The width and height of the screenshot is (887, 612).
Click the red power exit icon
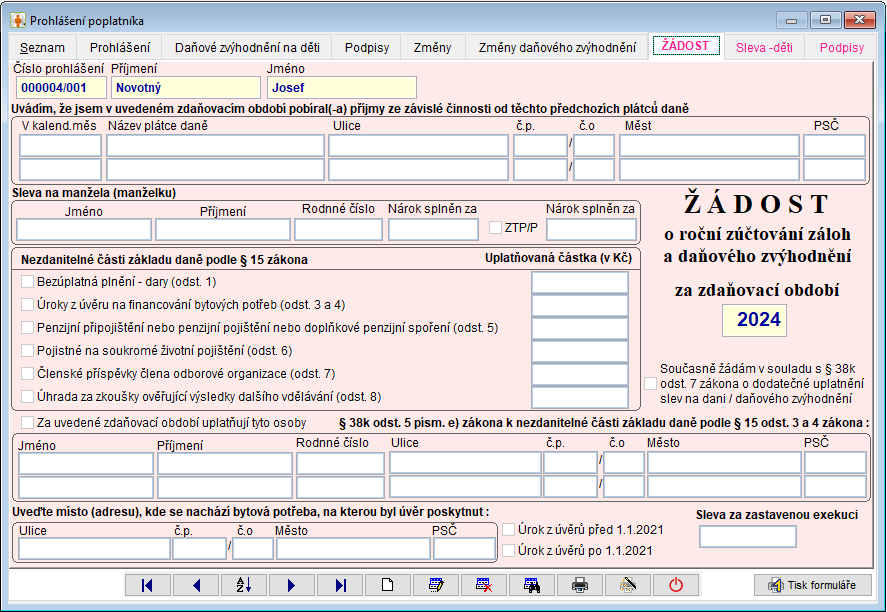(676, 585)
